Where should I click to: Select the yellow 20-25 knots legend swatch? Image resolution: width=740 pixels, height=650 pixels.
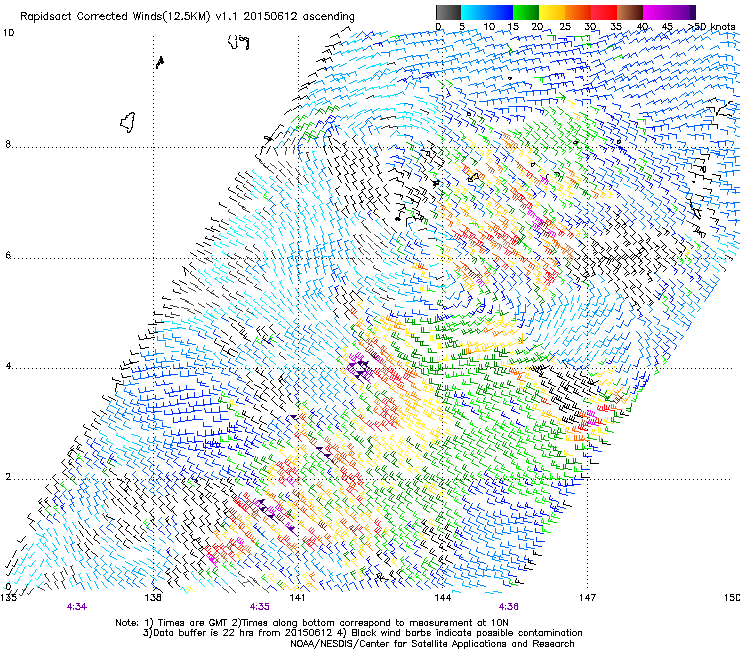[x=552, y=12]
